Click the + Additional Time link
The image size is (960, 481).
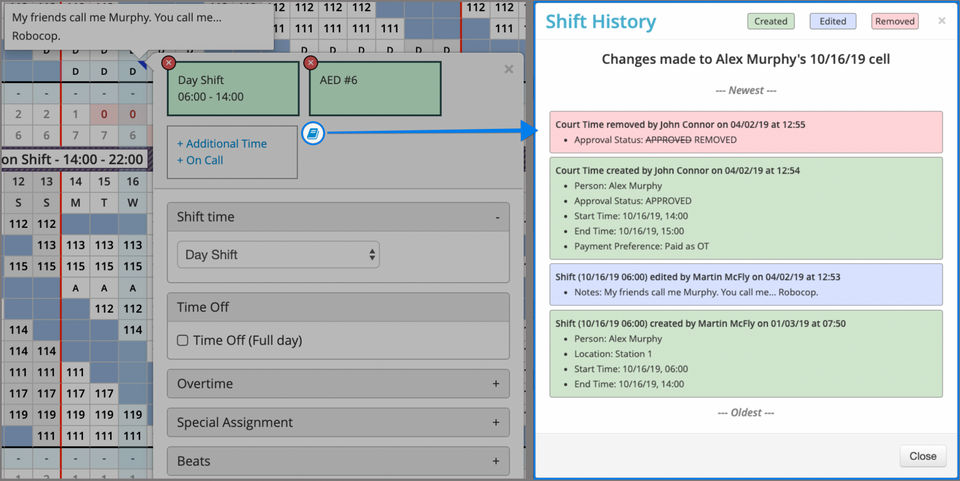(222, 144)
